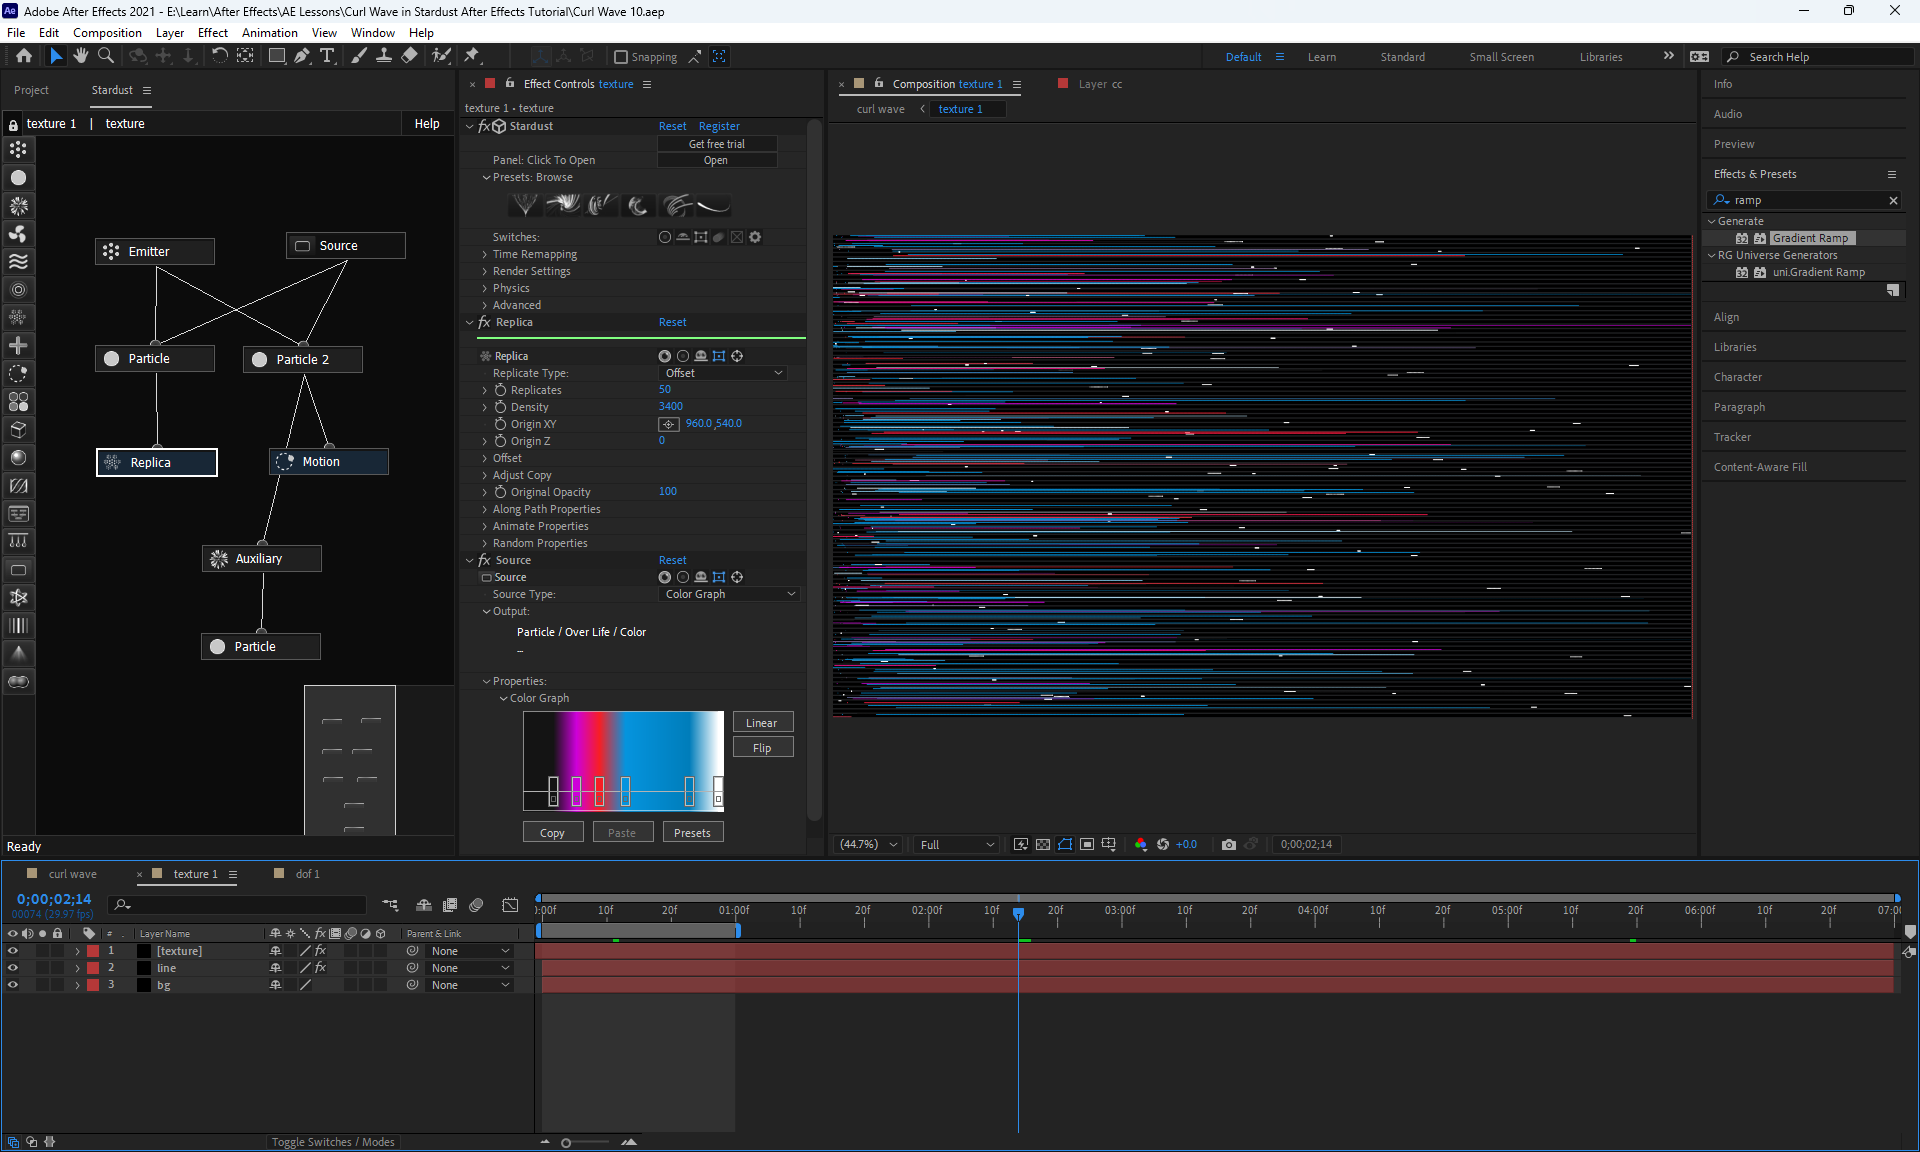Select the Puppet Pin tool
The width and height of the screenshot is (1920, 1152).
472,56
